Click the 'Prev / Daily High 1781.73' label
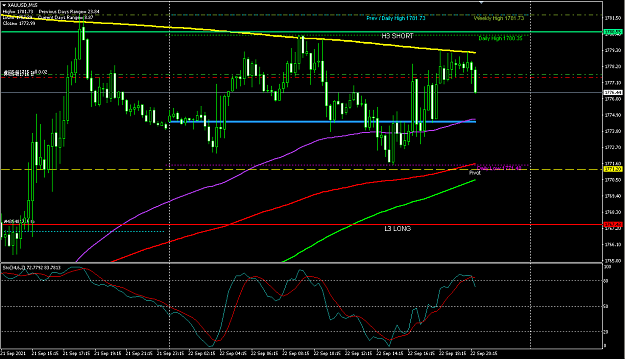 pos(395,18)
